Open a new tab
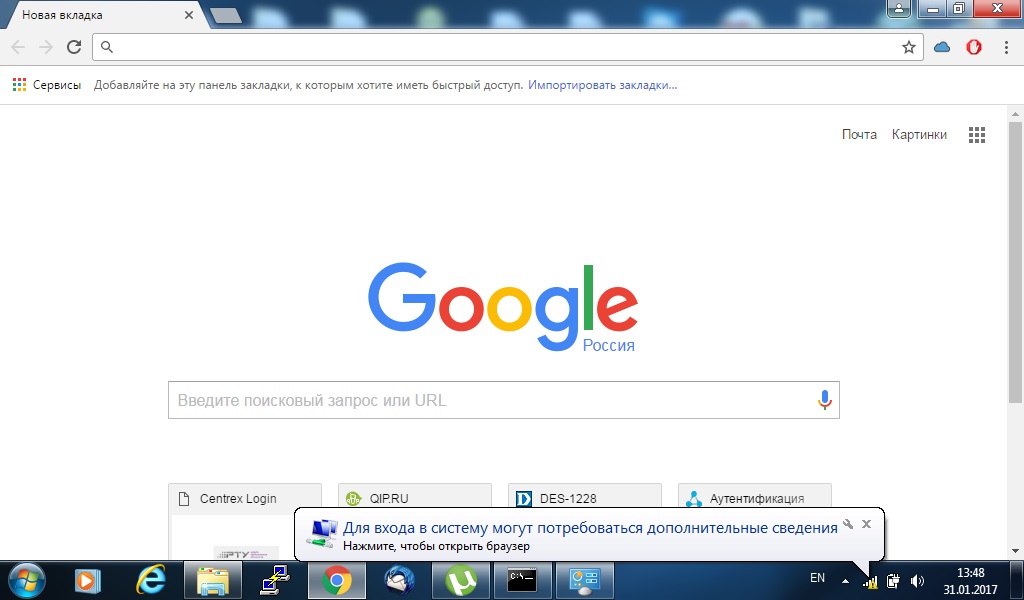The width and height of the screenshot is (1024, 600). [x=227, y=15]
